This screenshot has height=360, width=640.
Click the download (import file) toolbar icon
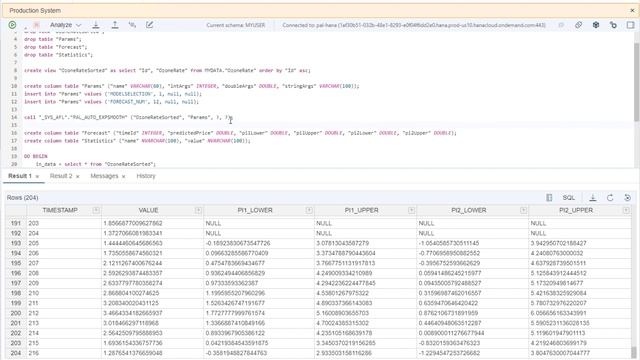click(96, 25)
